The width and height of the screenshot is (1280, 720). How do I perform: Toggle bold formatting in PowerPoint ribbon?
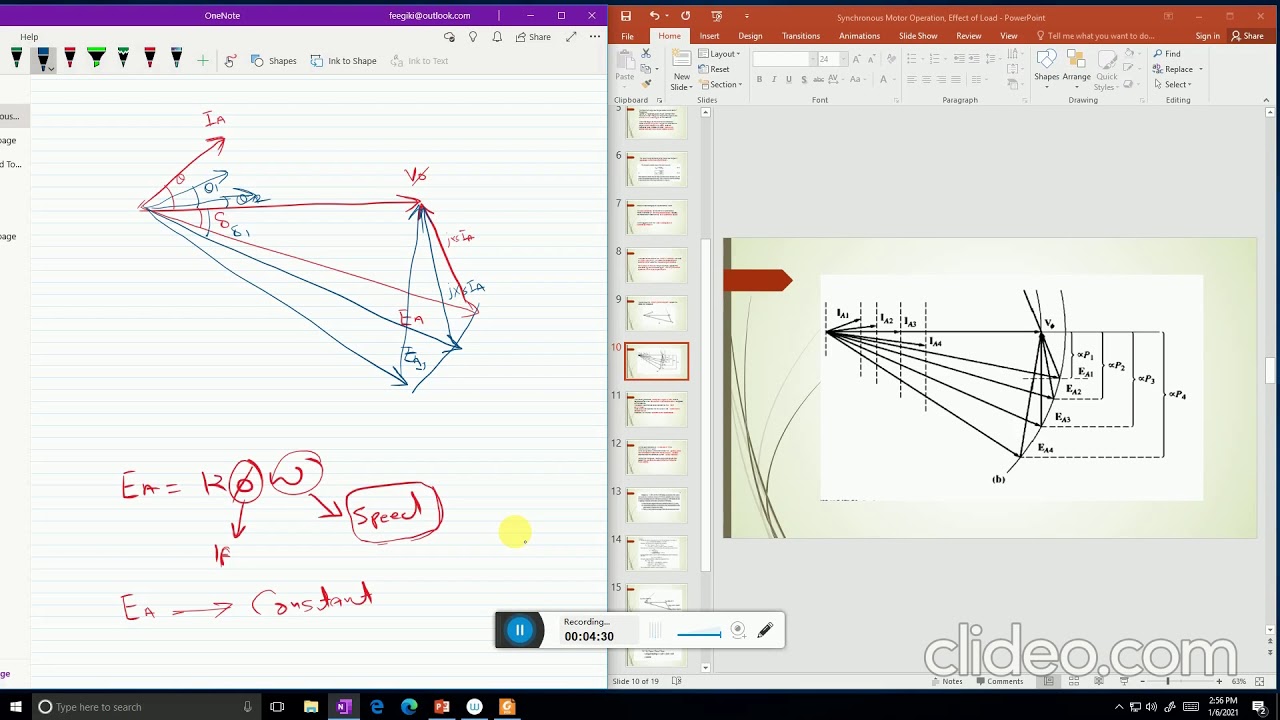tap(759, 79)
